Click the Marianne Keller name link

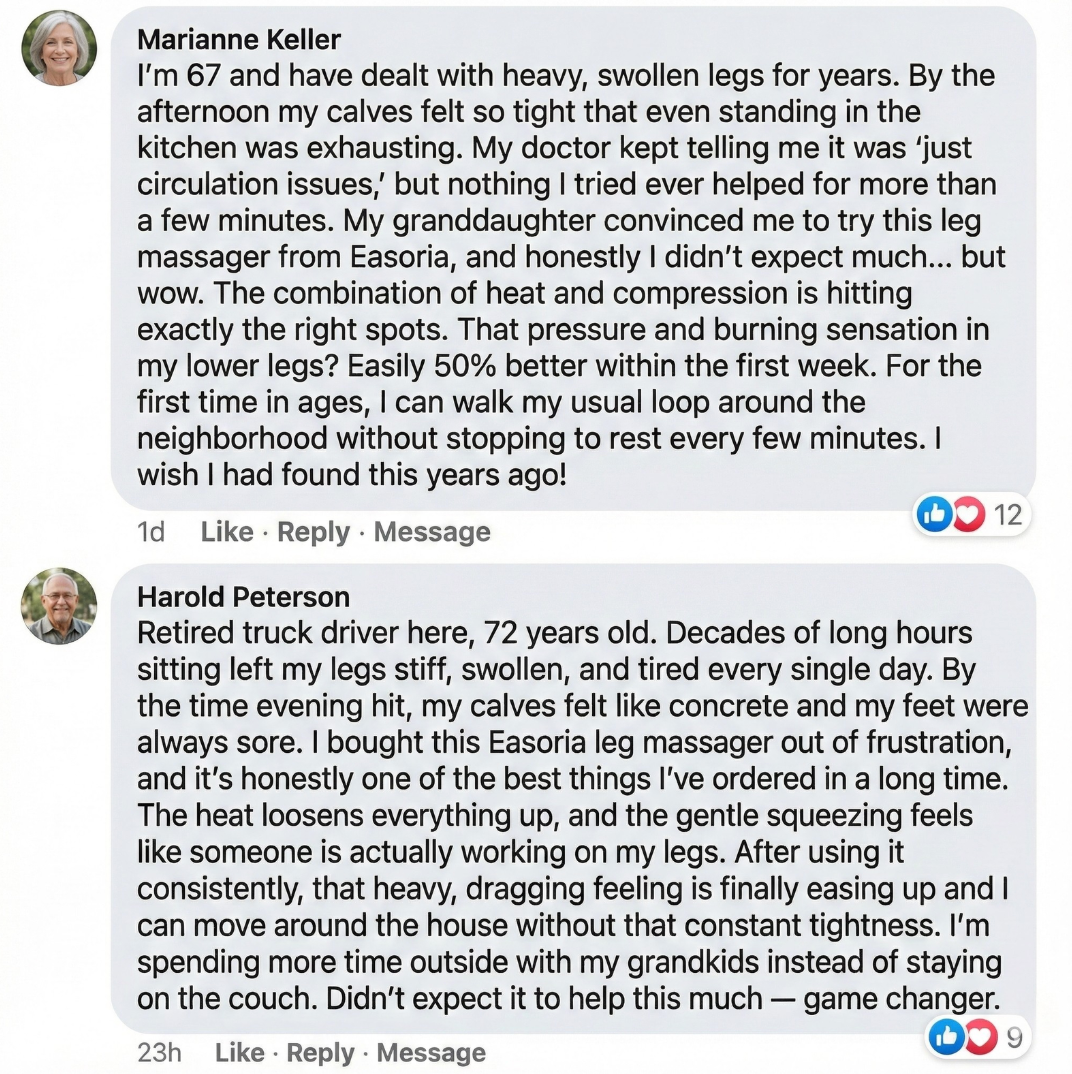(238, 40)
